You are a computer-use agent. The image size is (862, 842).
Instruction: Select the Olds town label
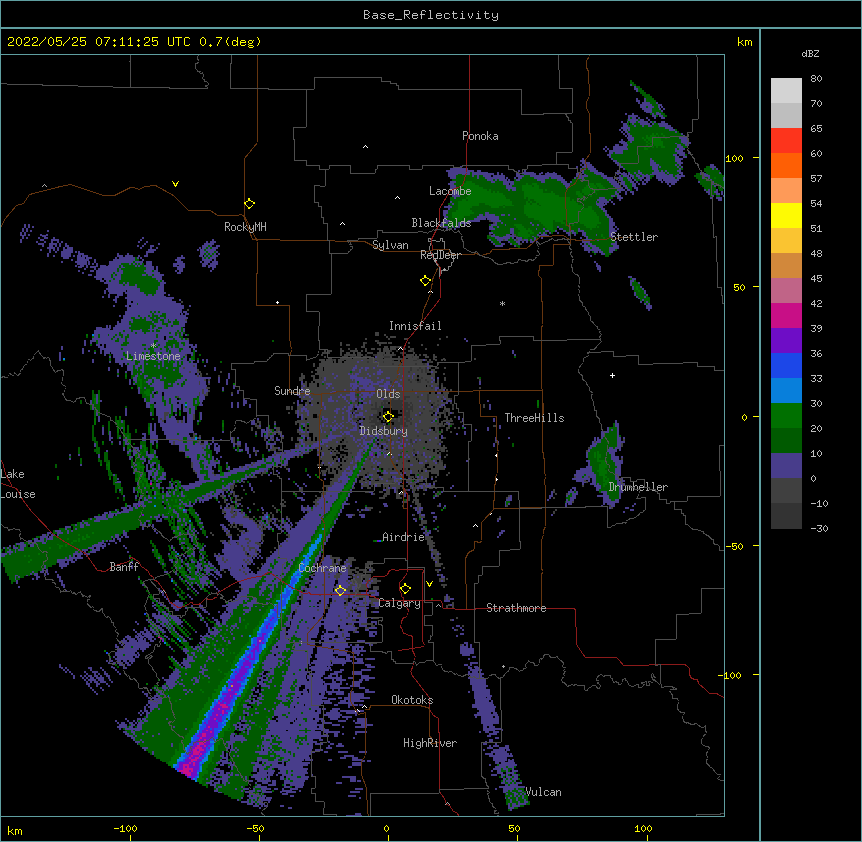click(x=388, y=394)
